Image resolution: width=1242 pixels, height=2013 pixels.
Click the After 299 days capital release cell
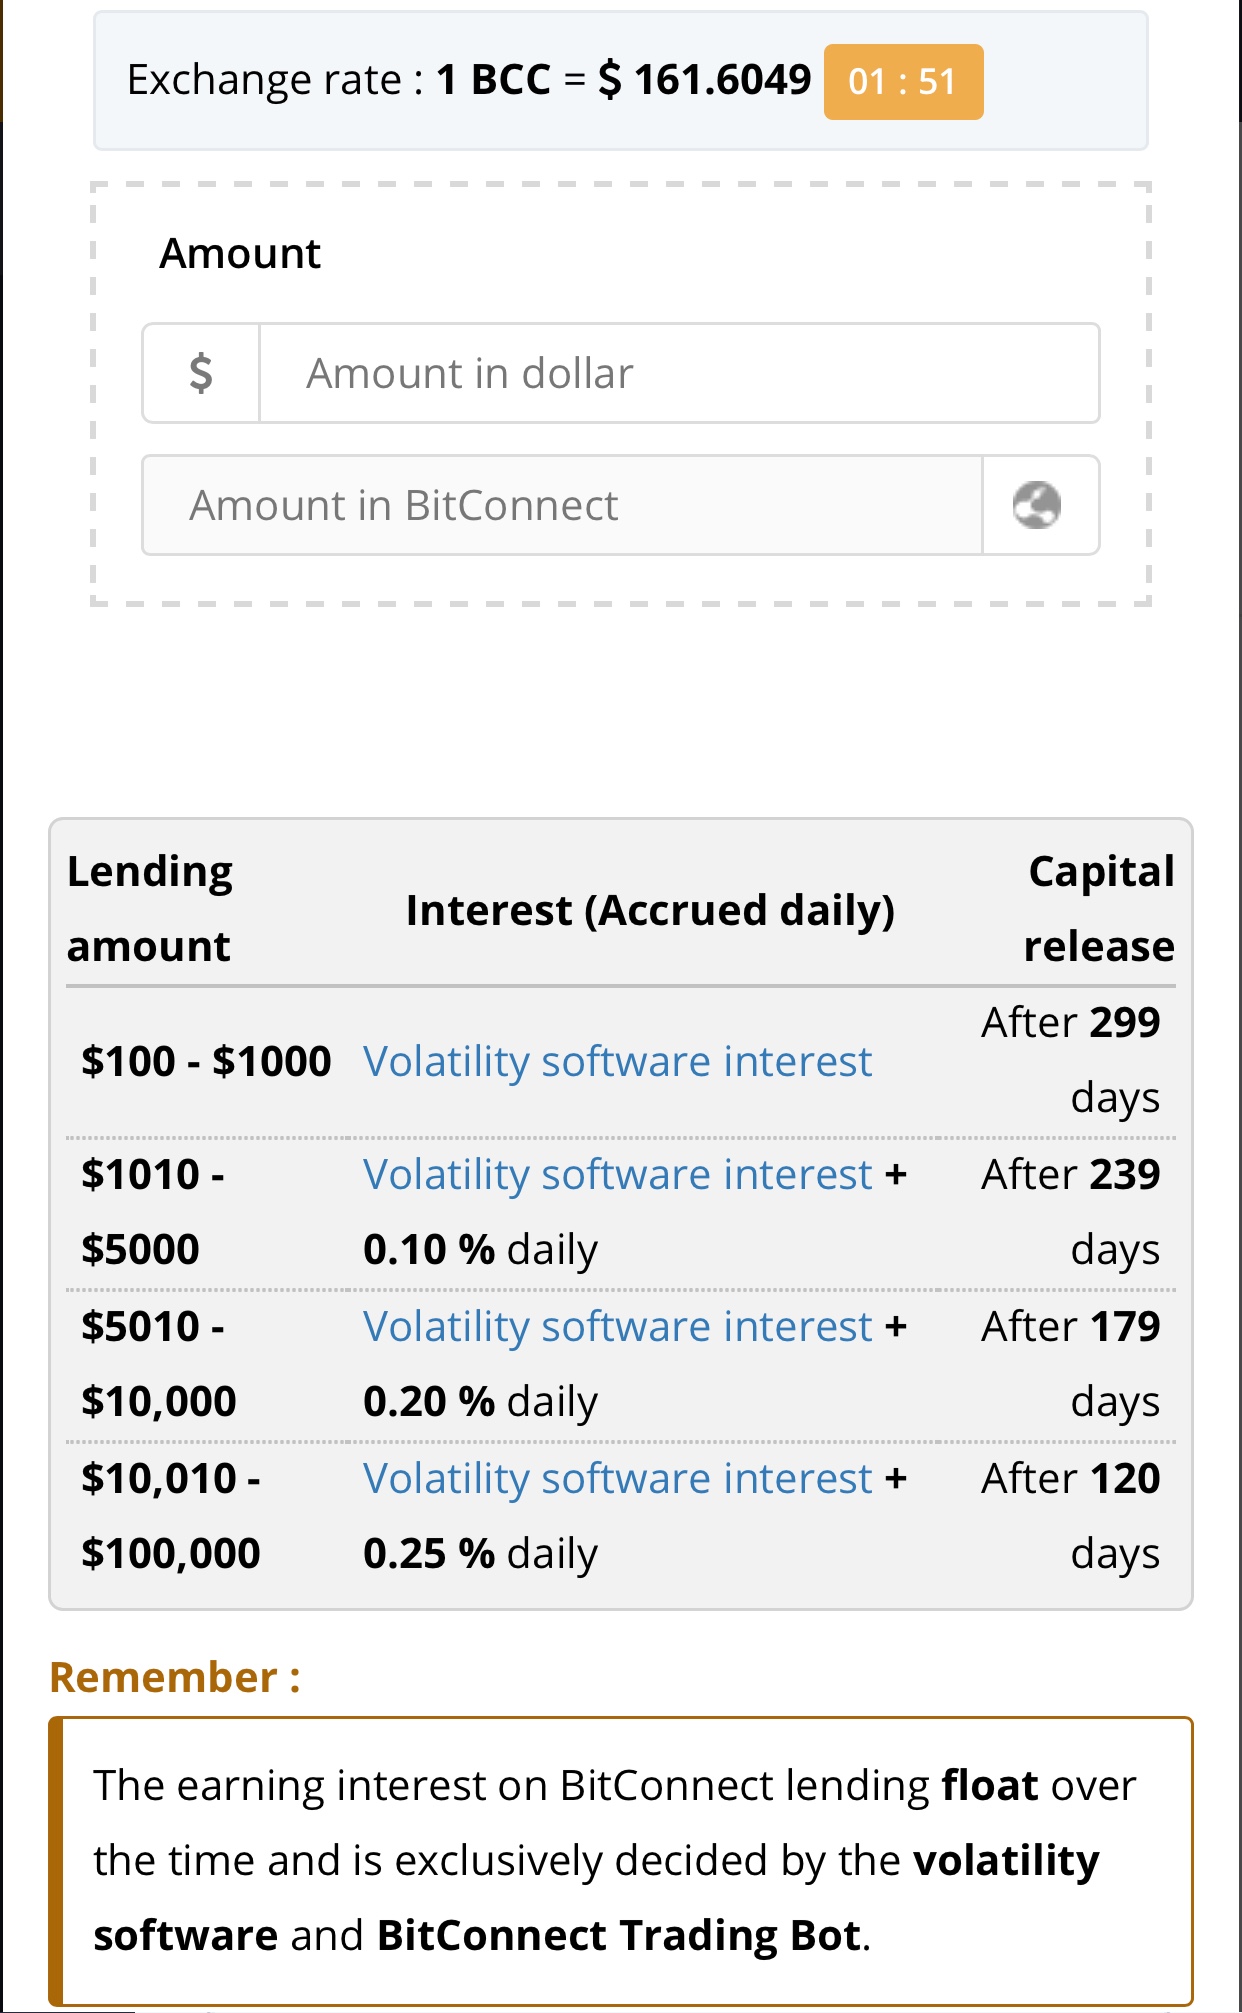click(1070, 1060)
